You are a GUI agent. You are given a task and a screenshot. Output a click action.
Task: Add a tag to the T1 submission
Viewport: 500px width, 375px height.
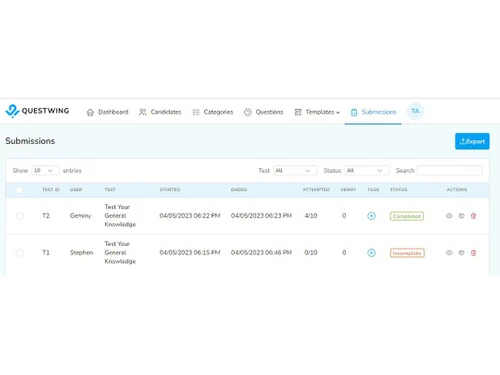tap(371, 253)
